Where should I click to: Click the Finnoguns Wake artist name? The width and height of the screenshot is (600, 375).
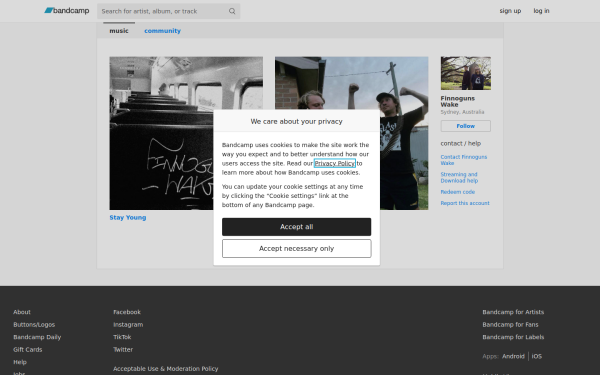[x=457, y=101]
